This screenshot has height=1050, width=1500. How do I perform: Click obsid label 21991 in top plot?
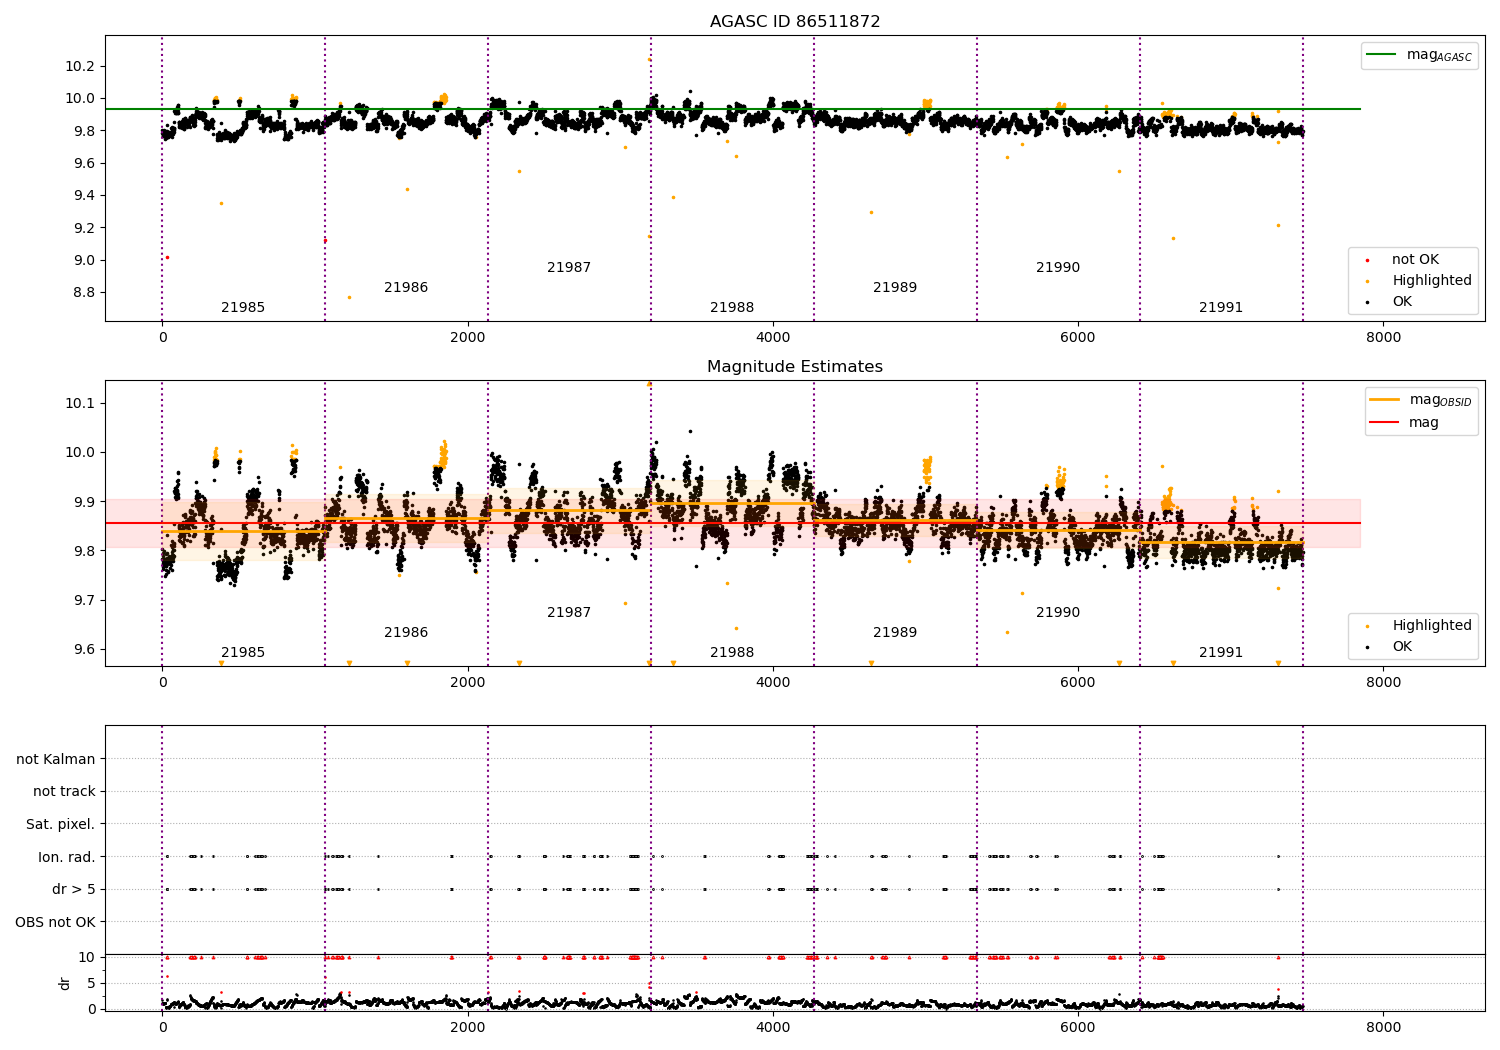coord(1221,308)
